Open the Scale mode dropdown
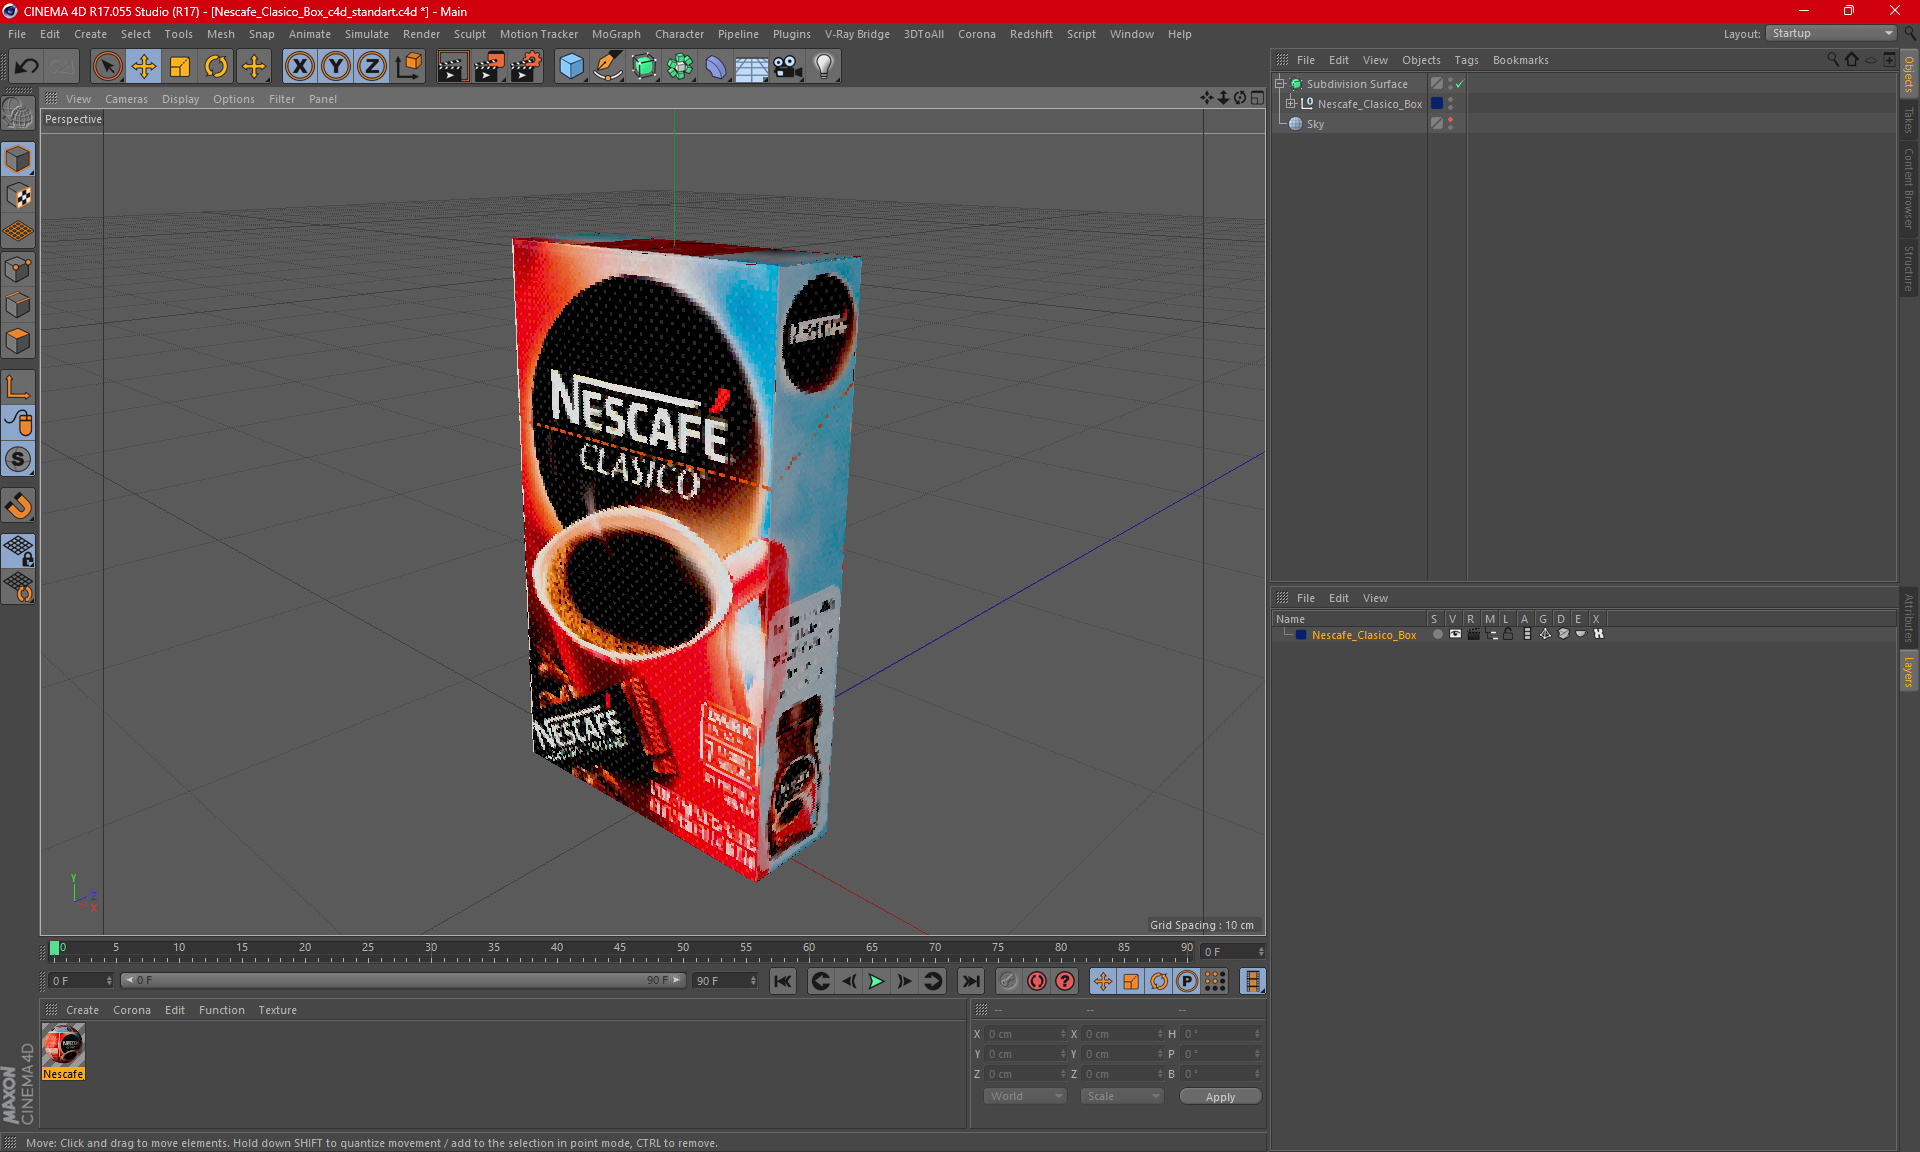This screenshot has height=1152, width=1920. pos(1122,1096)
